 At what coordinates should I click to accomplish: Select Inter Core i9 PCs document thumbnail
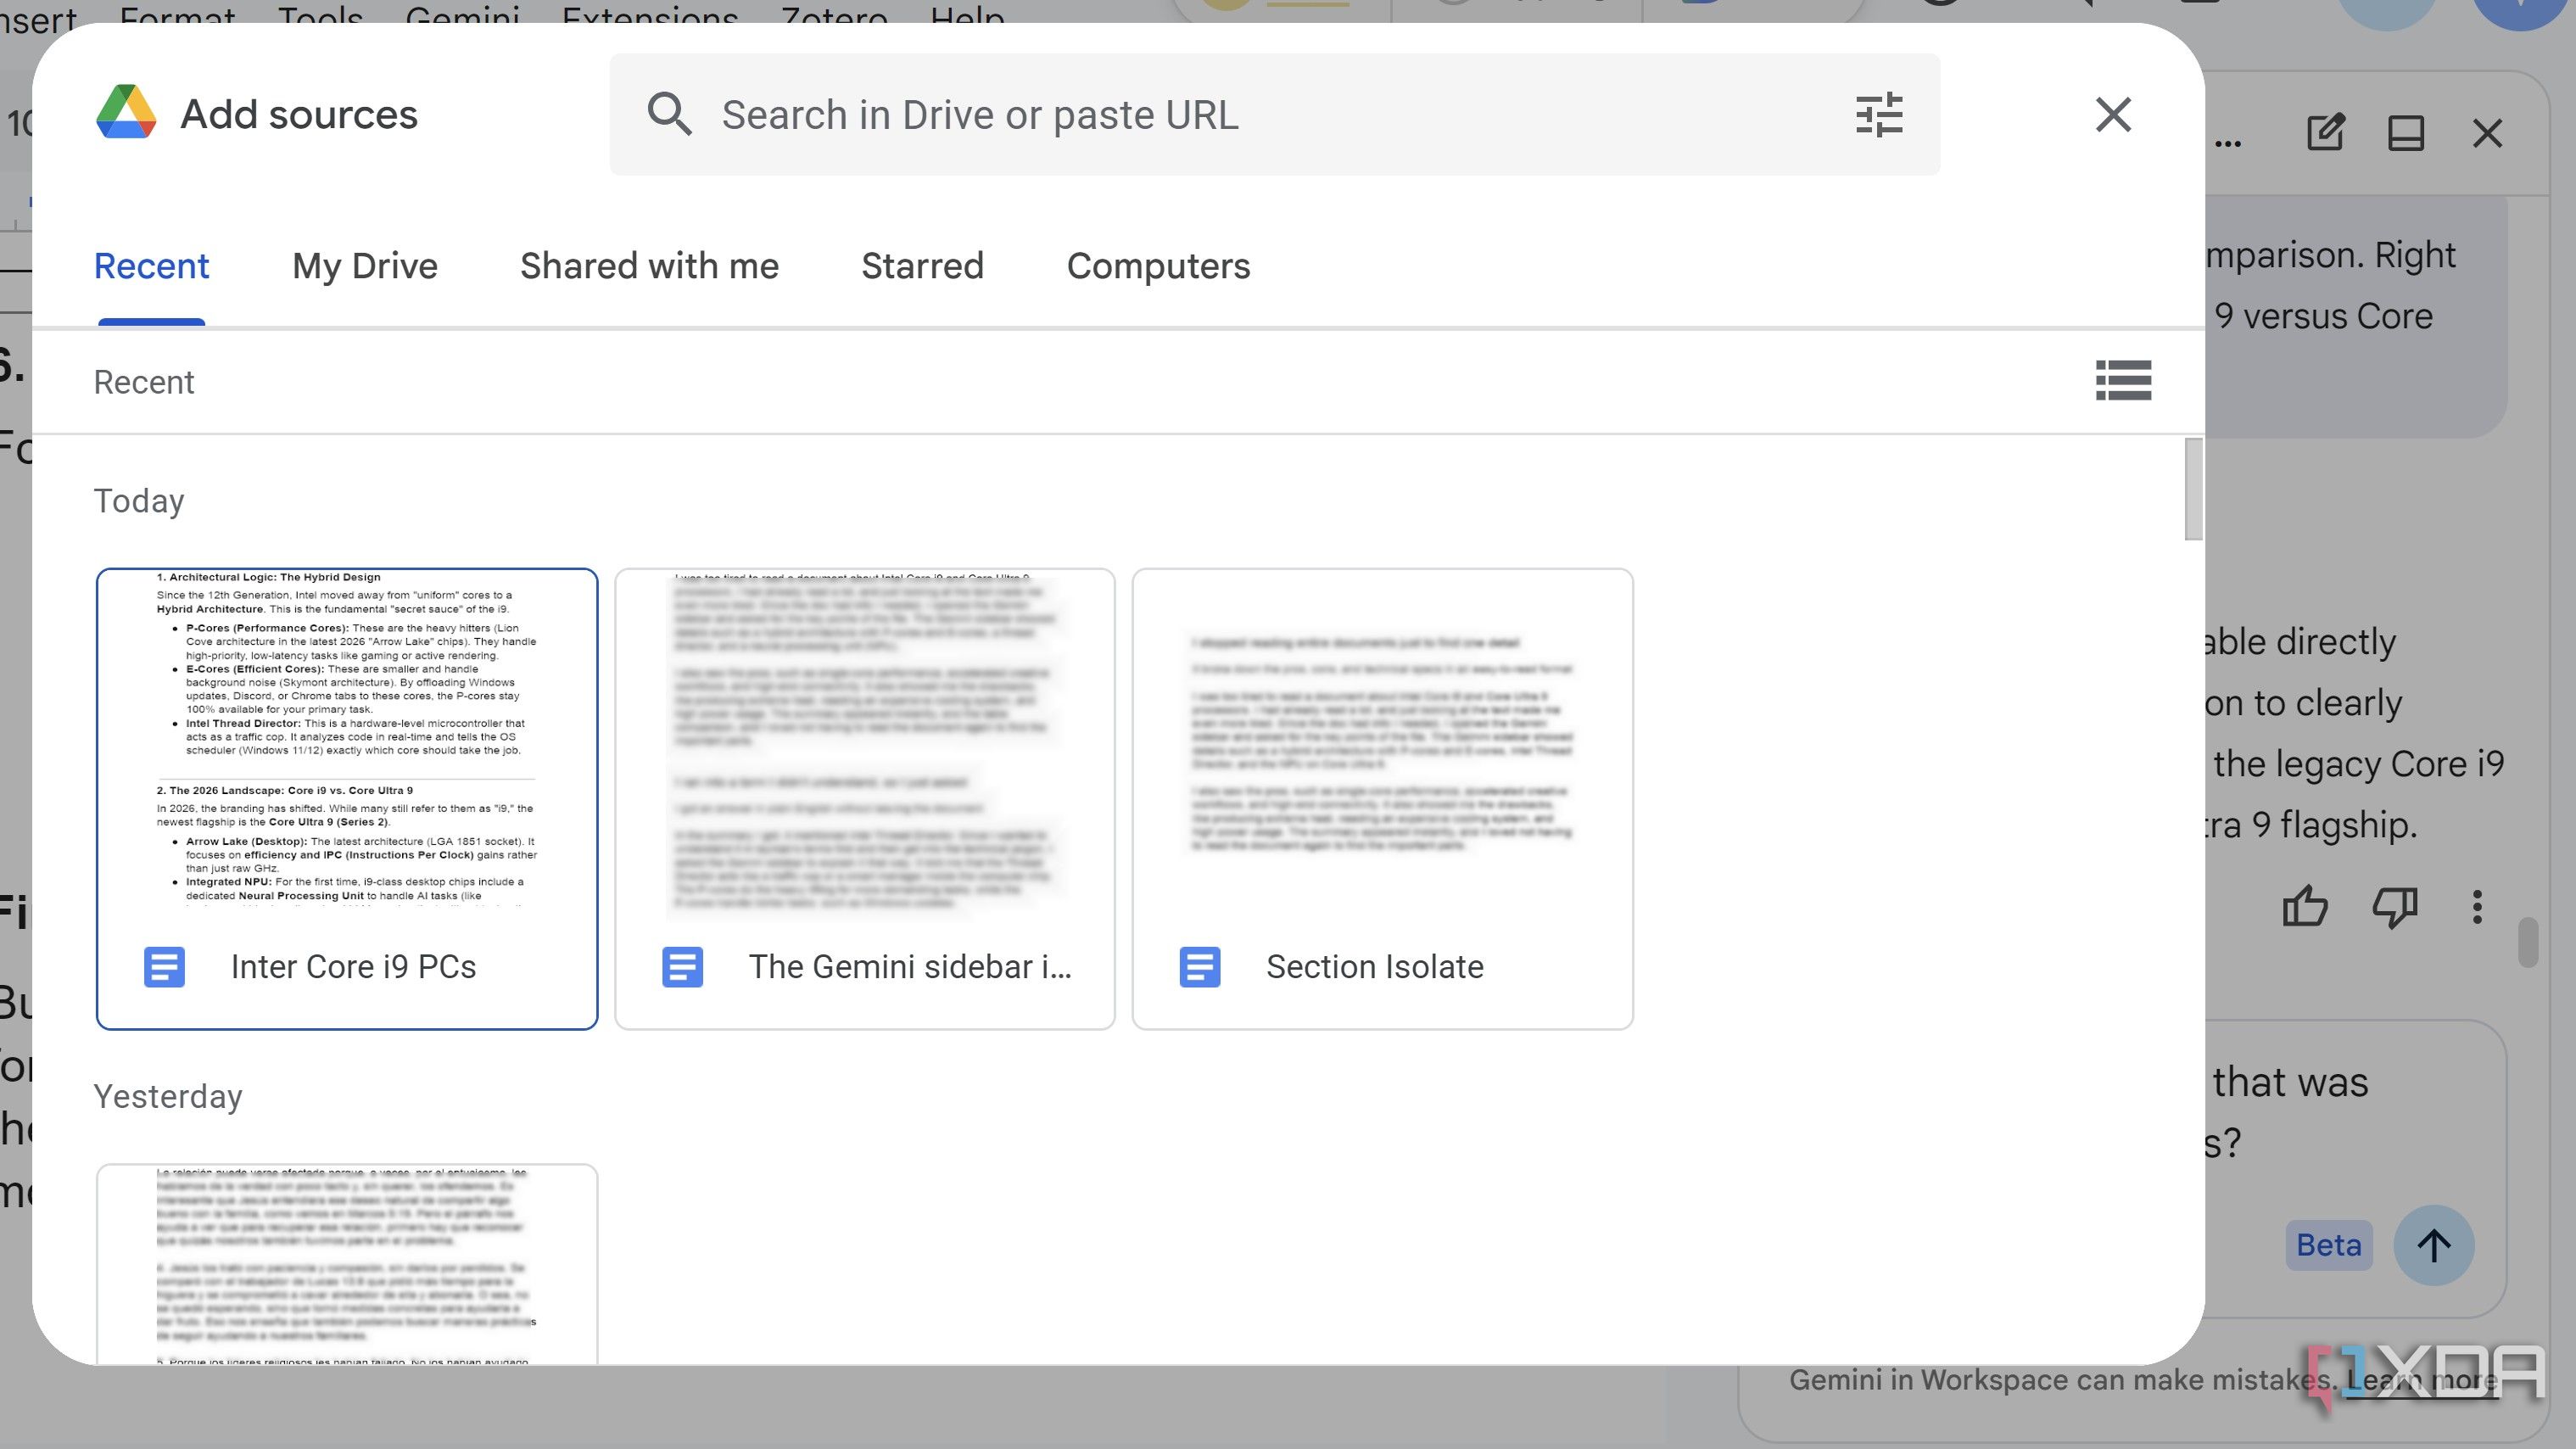tap(347, 798)
